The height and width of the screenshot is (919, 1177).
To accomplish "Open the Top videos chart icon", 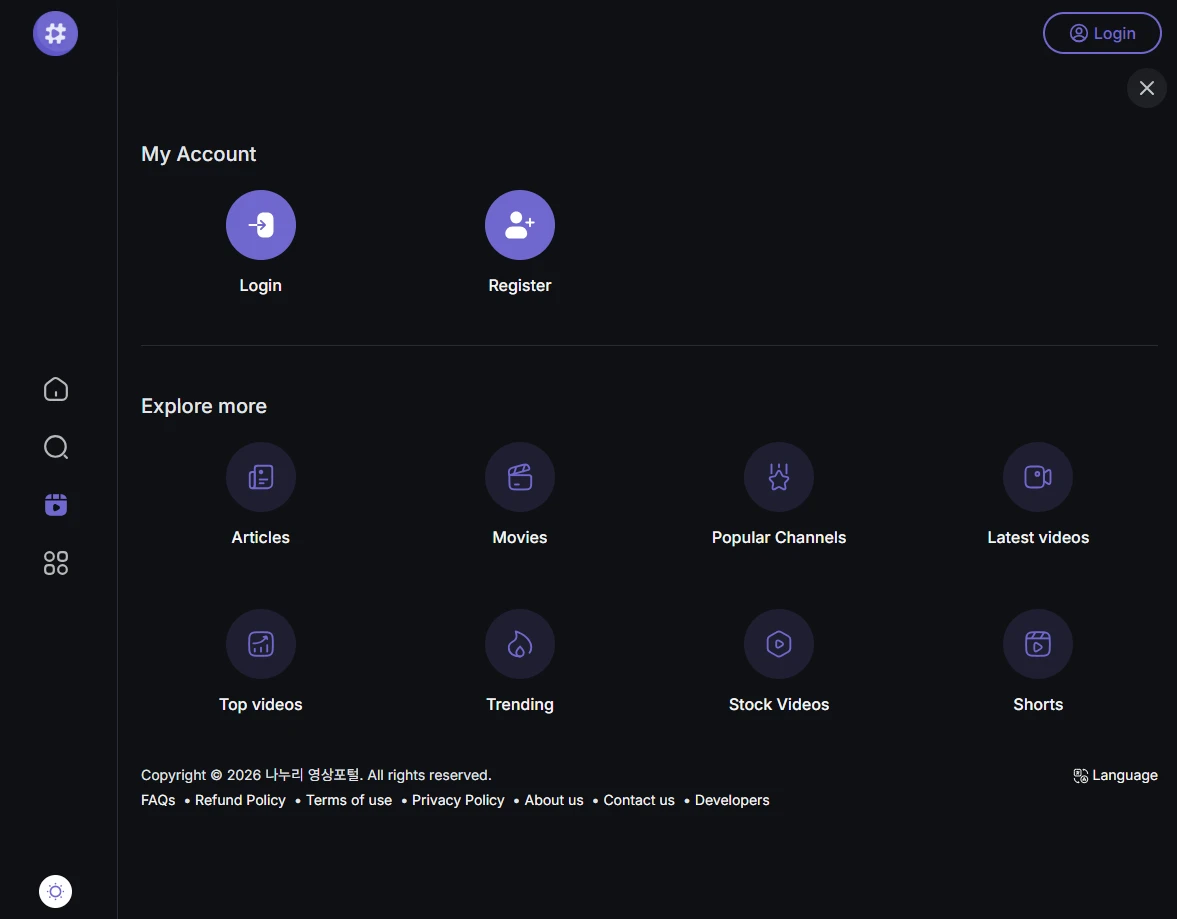I will [260, 644].
